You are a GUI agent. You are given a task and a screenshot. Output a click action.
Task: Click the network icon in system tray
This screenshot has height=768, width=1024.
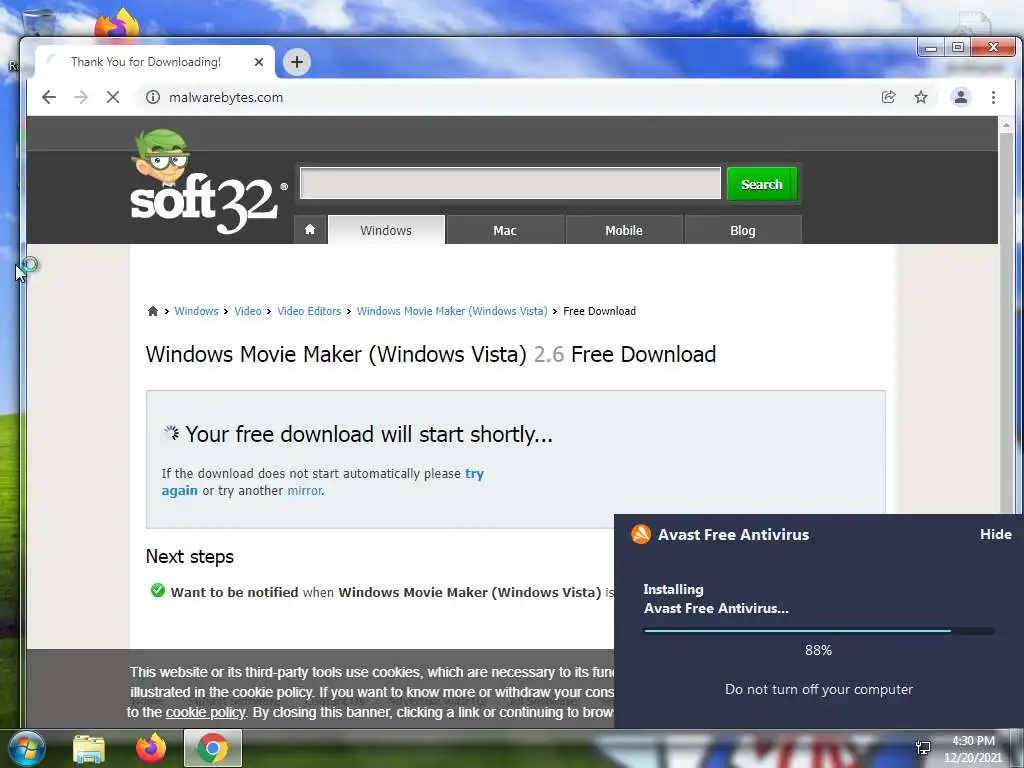[x=923, y=748]
